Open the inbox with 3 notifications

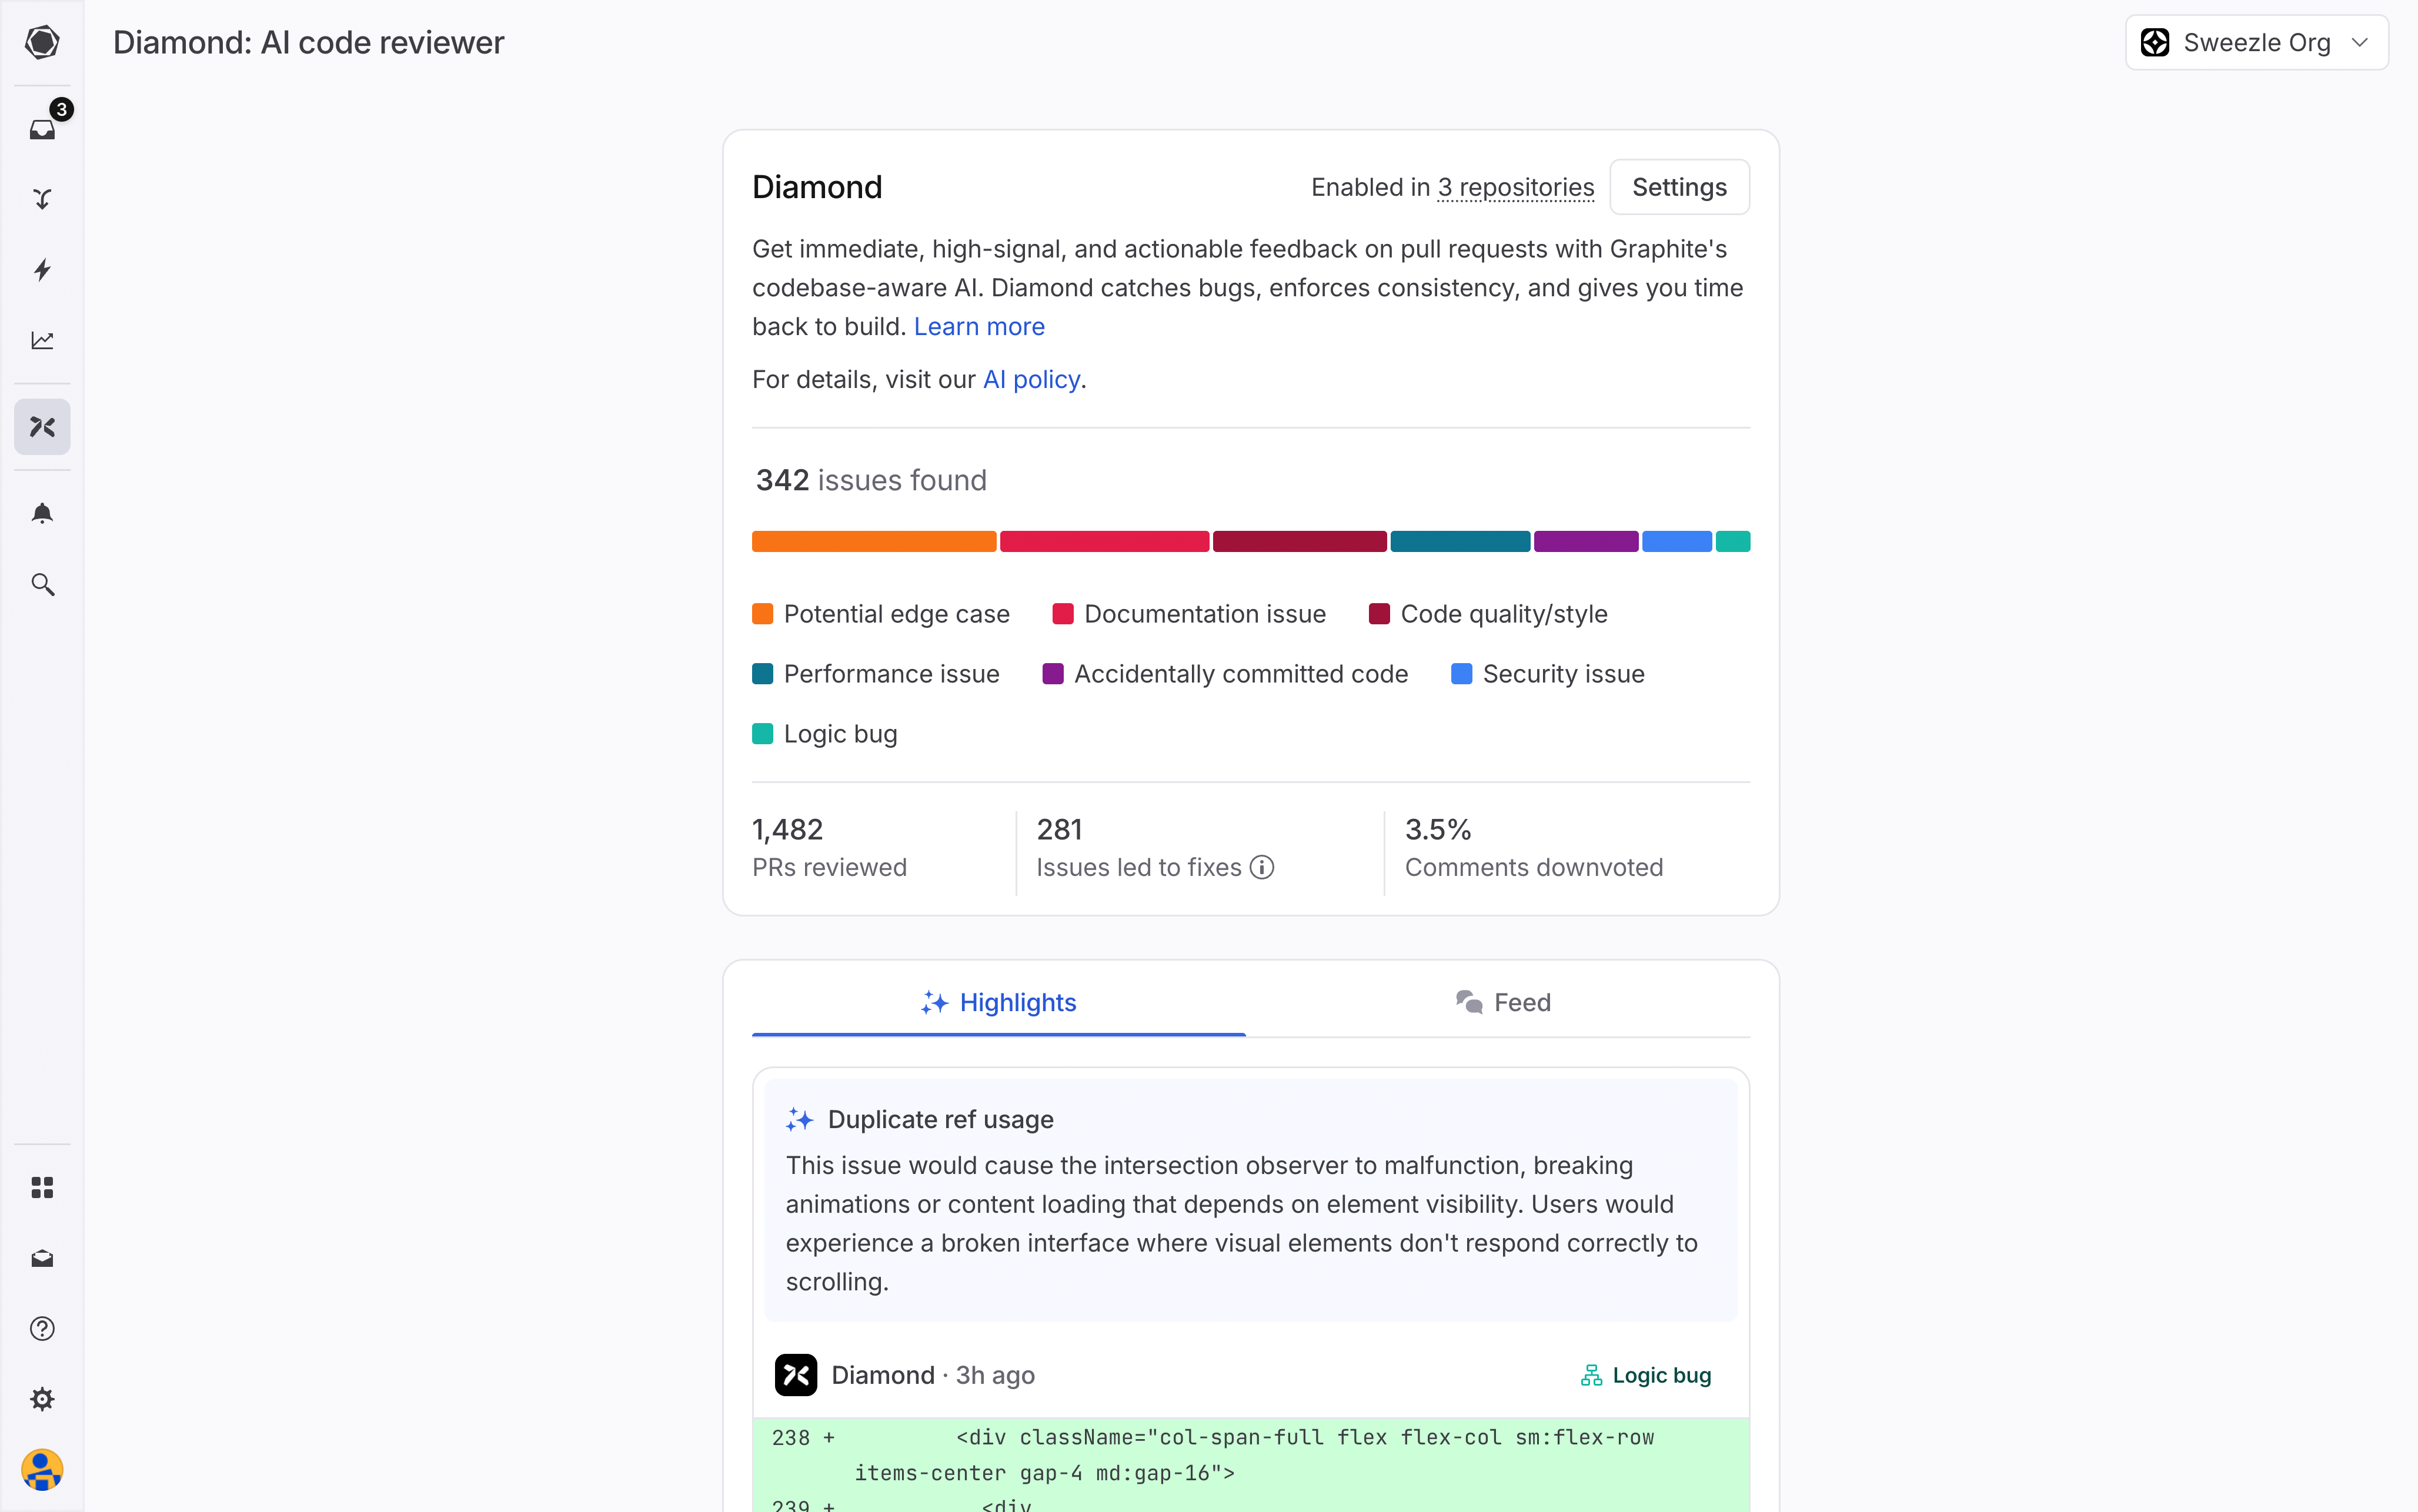[42, 129]
